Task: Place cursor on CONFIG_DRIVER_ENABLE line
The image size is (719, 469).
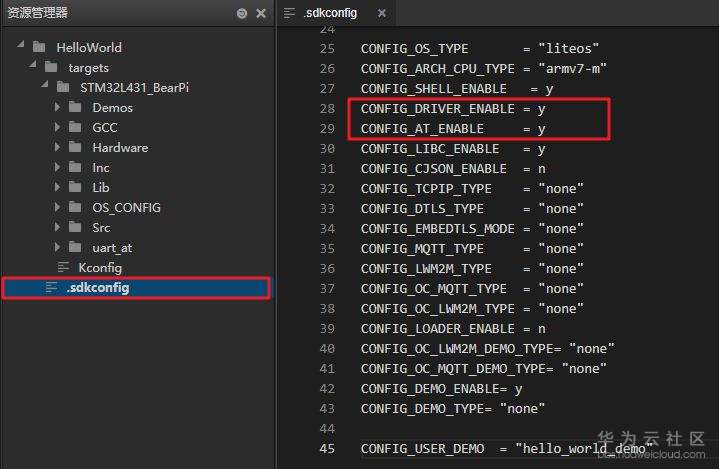Action: click(x=453, y=109)
